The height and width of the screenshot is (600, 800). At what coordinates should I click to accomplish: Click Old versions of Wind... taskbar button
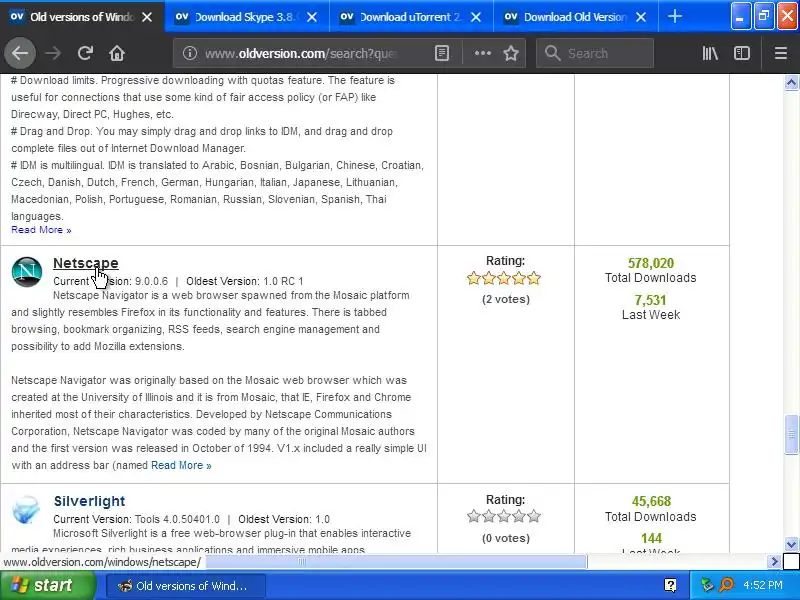pyautogui.click(x=186, y=586)
